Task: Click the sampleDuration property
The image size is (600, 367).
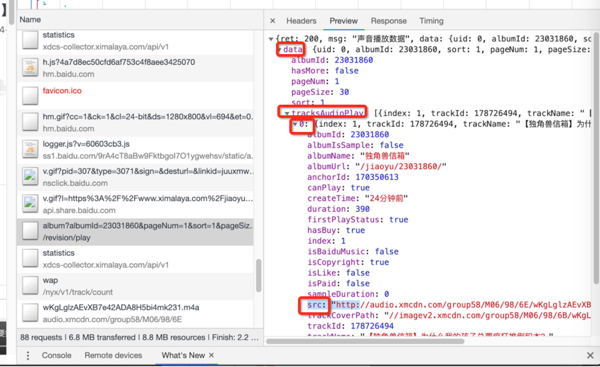Action: point(348,294)
